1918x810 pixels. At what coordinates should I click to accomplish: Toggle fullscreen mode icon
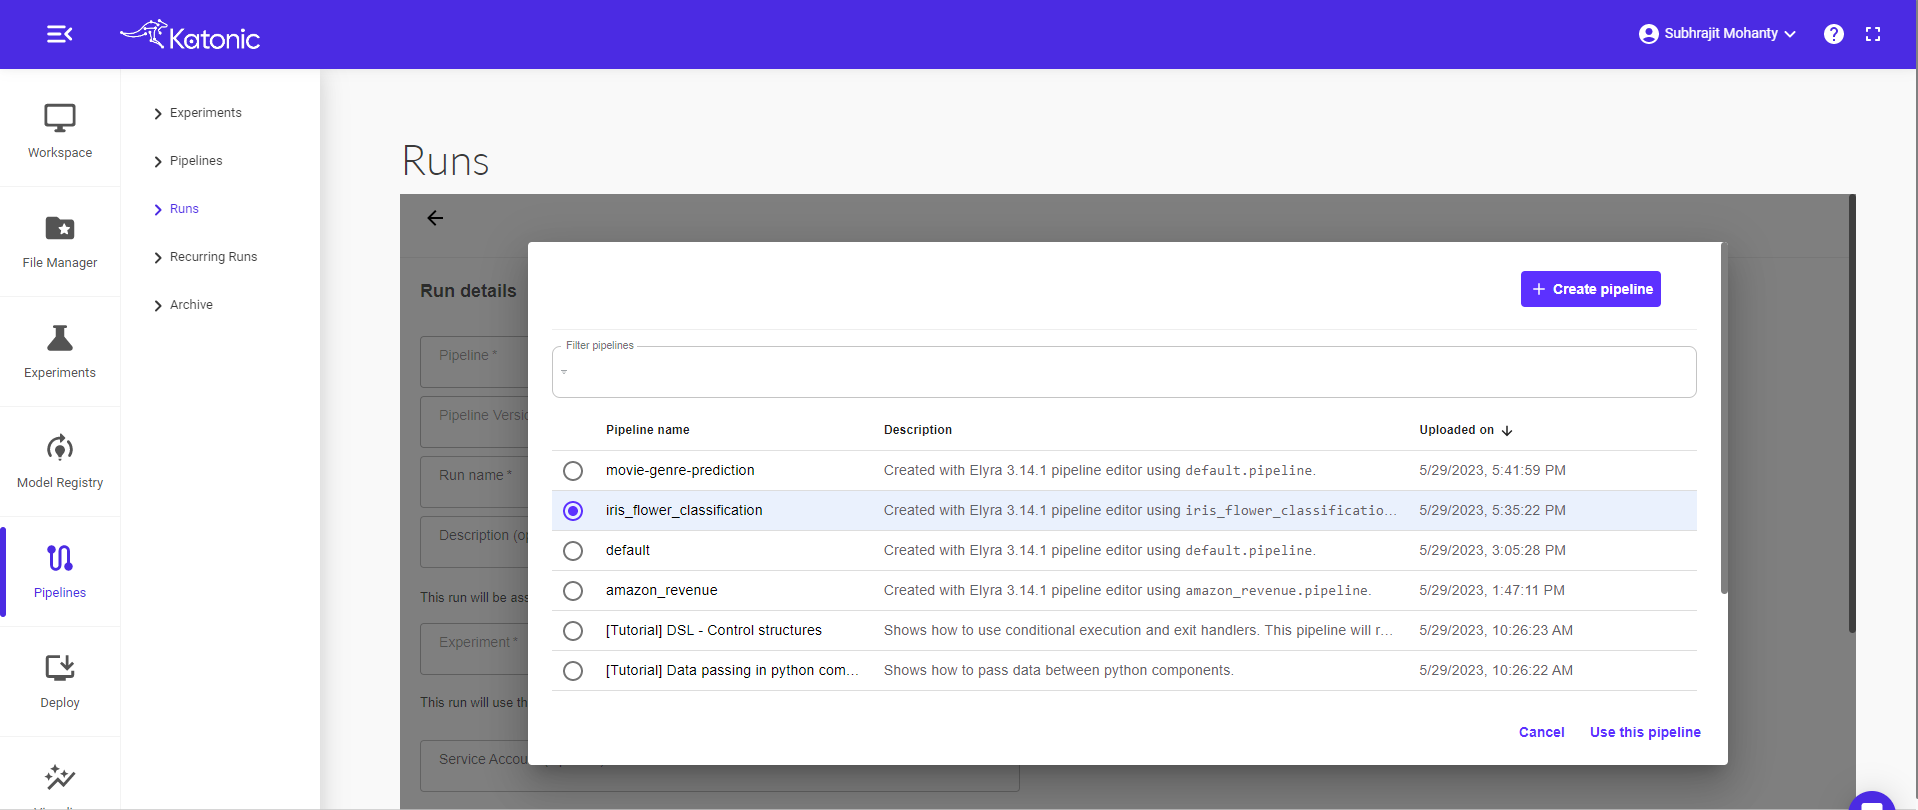pos(1873,34)
